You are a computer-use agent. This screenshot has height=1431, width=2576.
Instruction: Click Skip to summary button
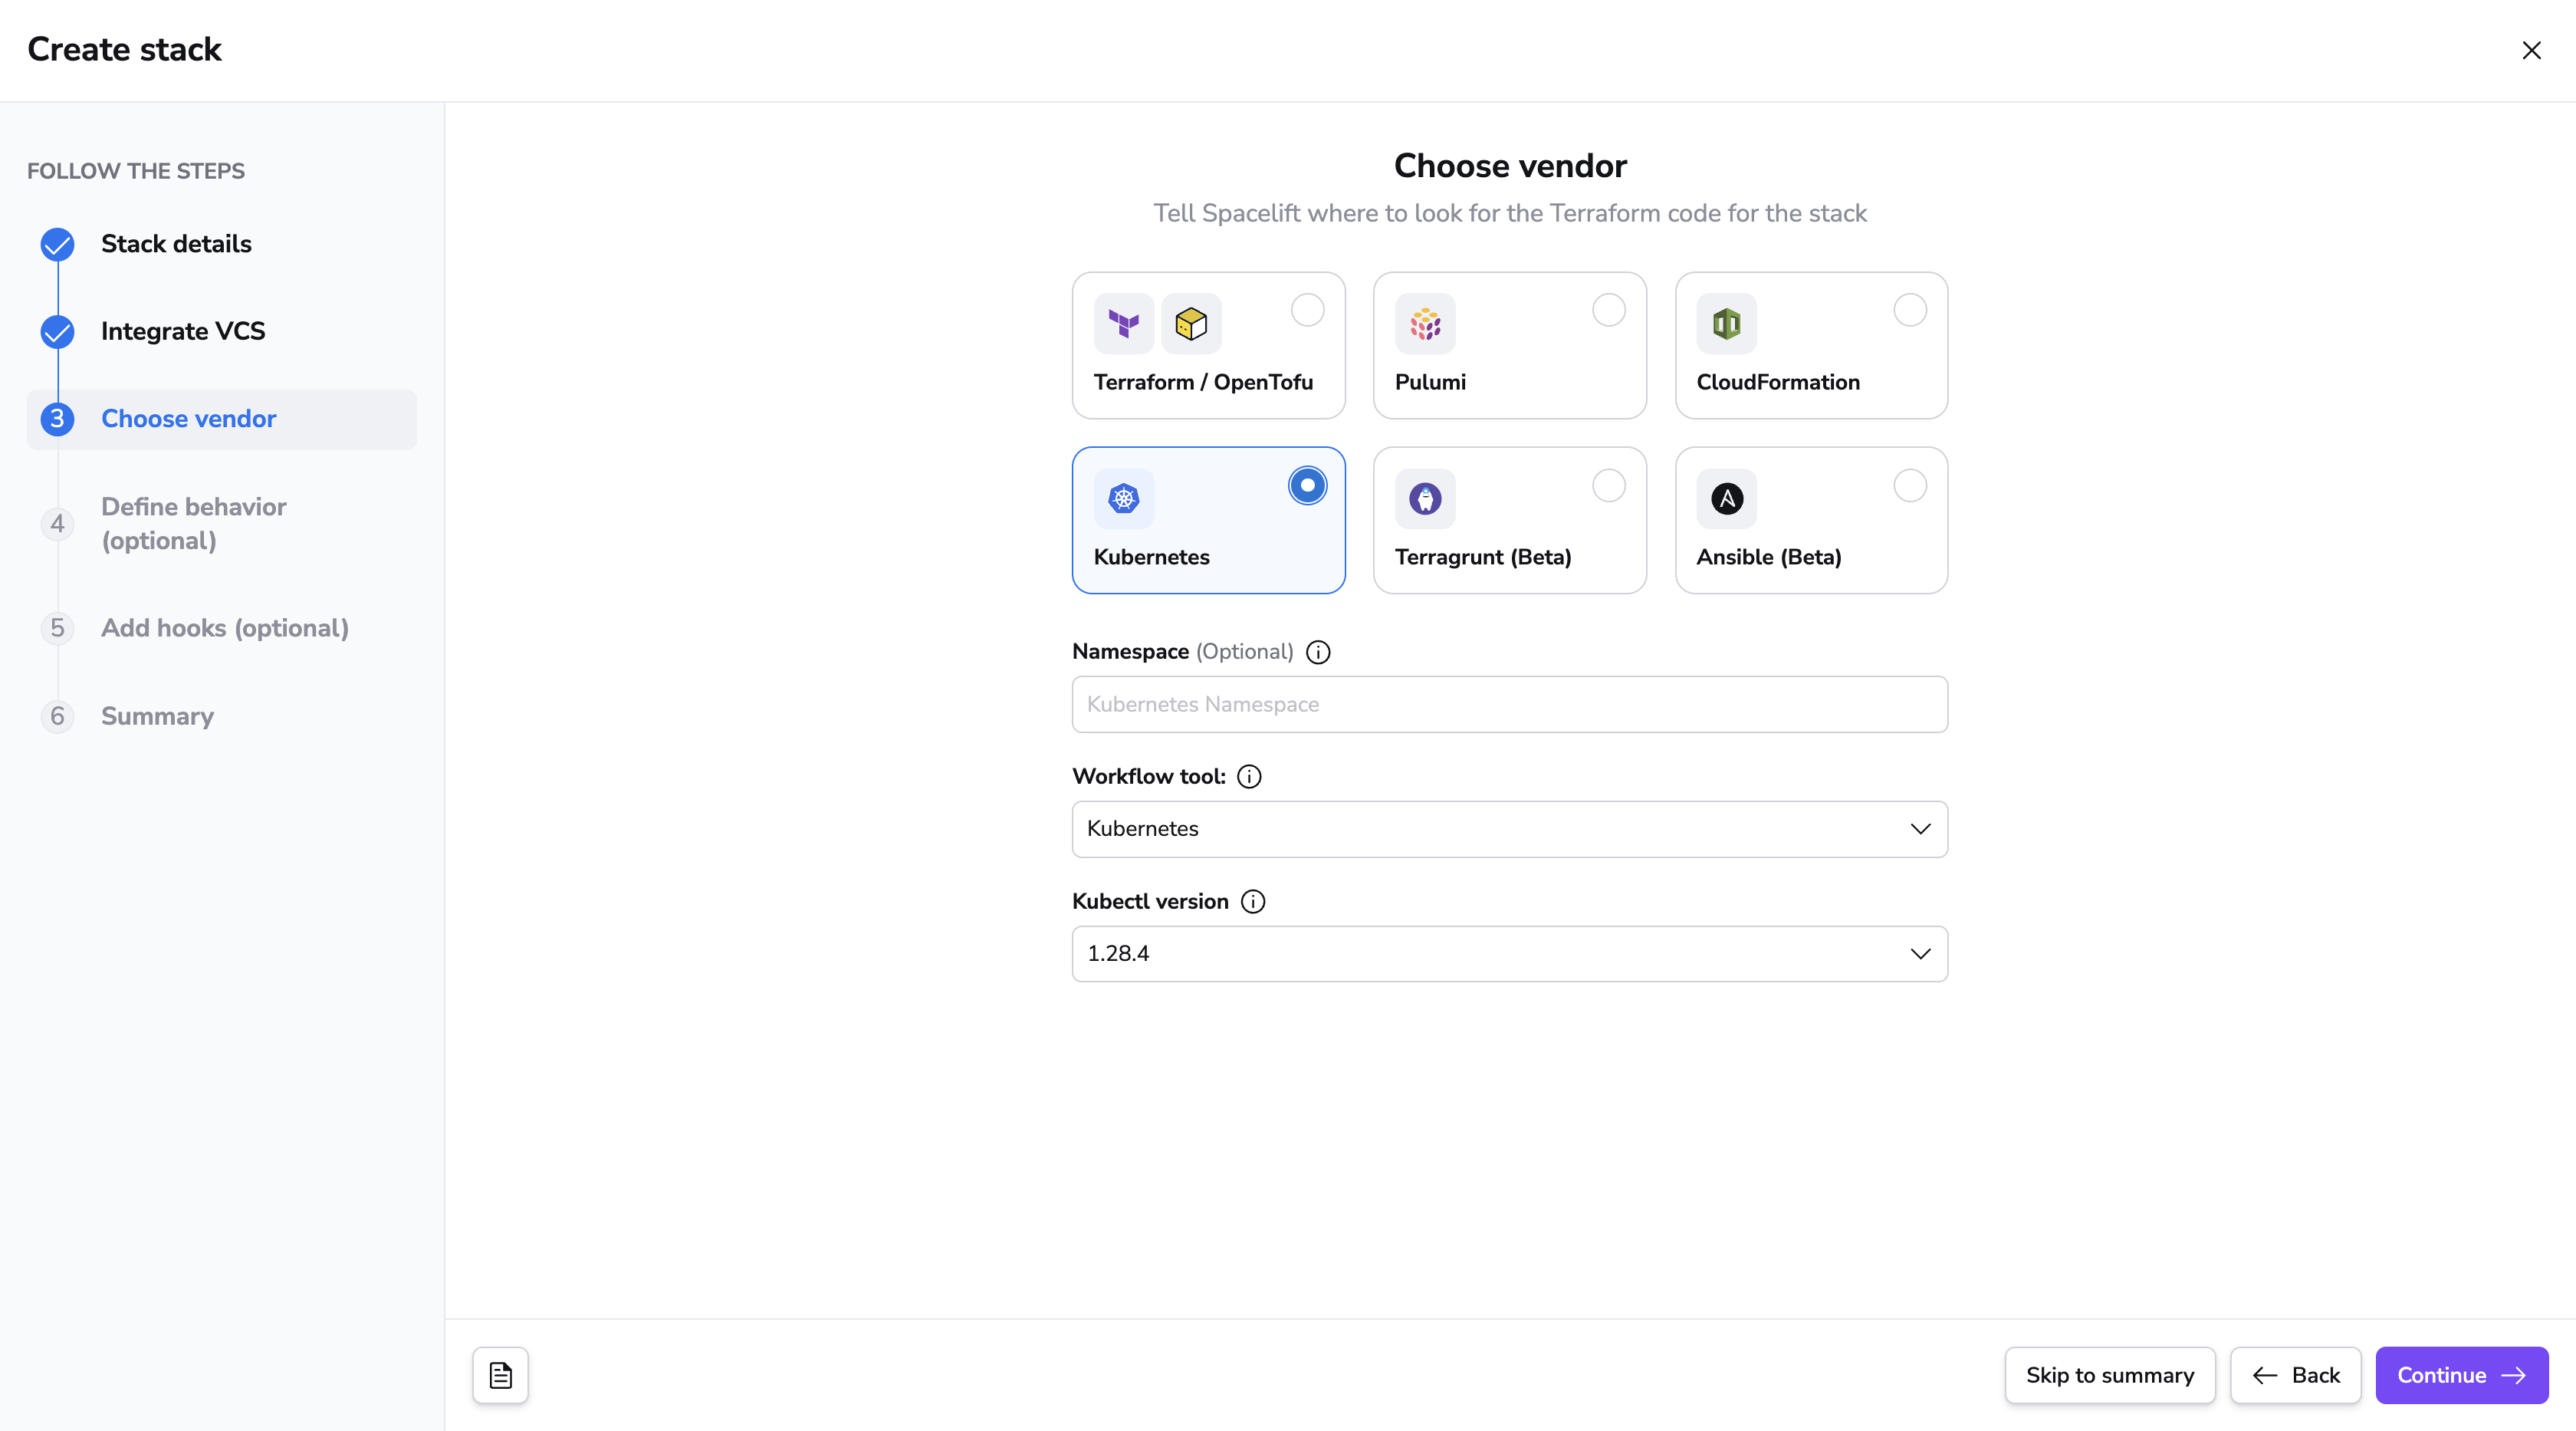[2110, 1375]
